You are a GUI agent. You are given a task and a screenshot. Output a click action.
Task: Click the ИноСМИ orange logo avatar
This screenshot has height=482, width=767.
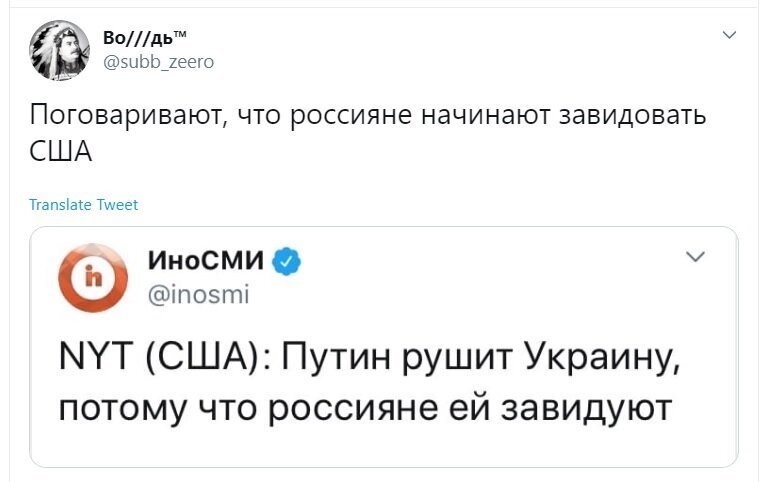pyautogui.click(x=93, y=277)
